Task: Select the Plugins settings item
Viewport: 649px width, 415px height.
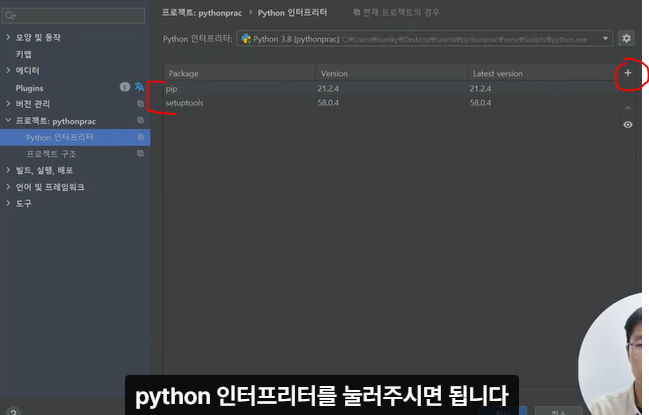Action: (29, 88)
